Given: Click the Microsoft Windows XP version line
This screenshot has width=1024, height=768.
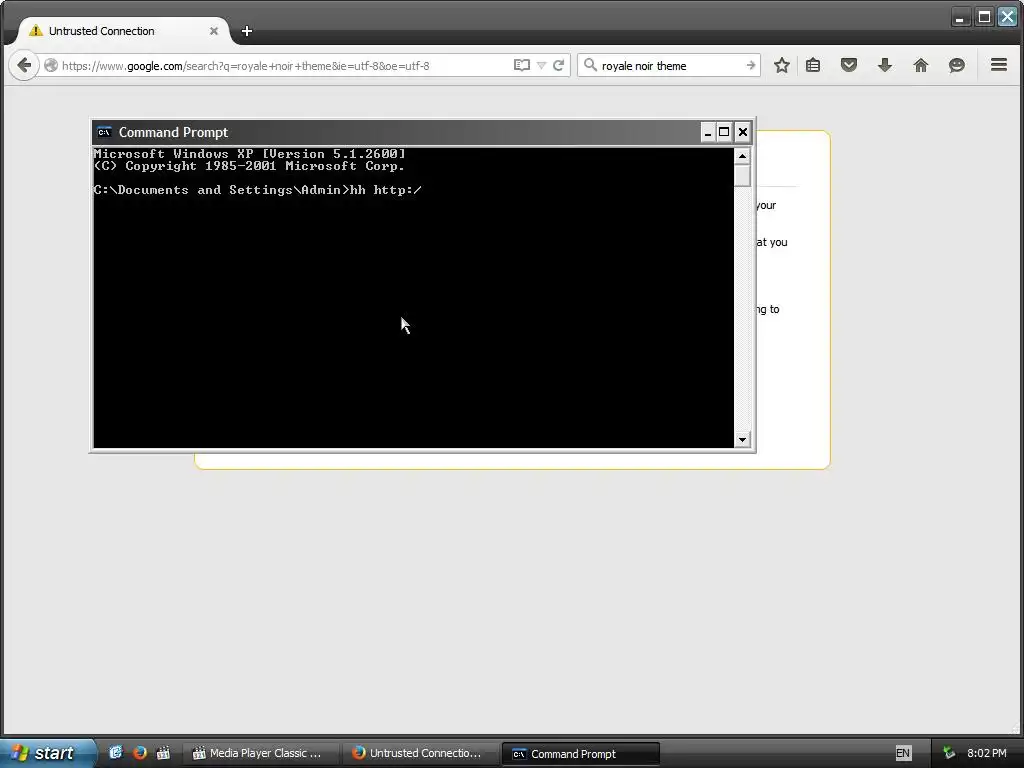Looking at the screenshot, I should tap(249, 154).
